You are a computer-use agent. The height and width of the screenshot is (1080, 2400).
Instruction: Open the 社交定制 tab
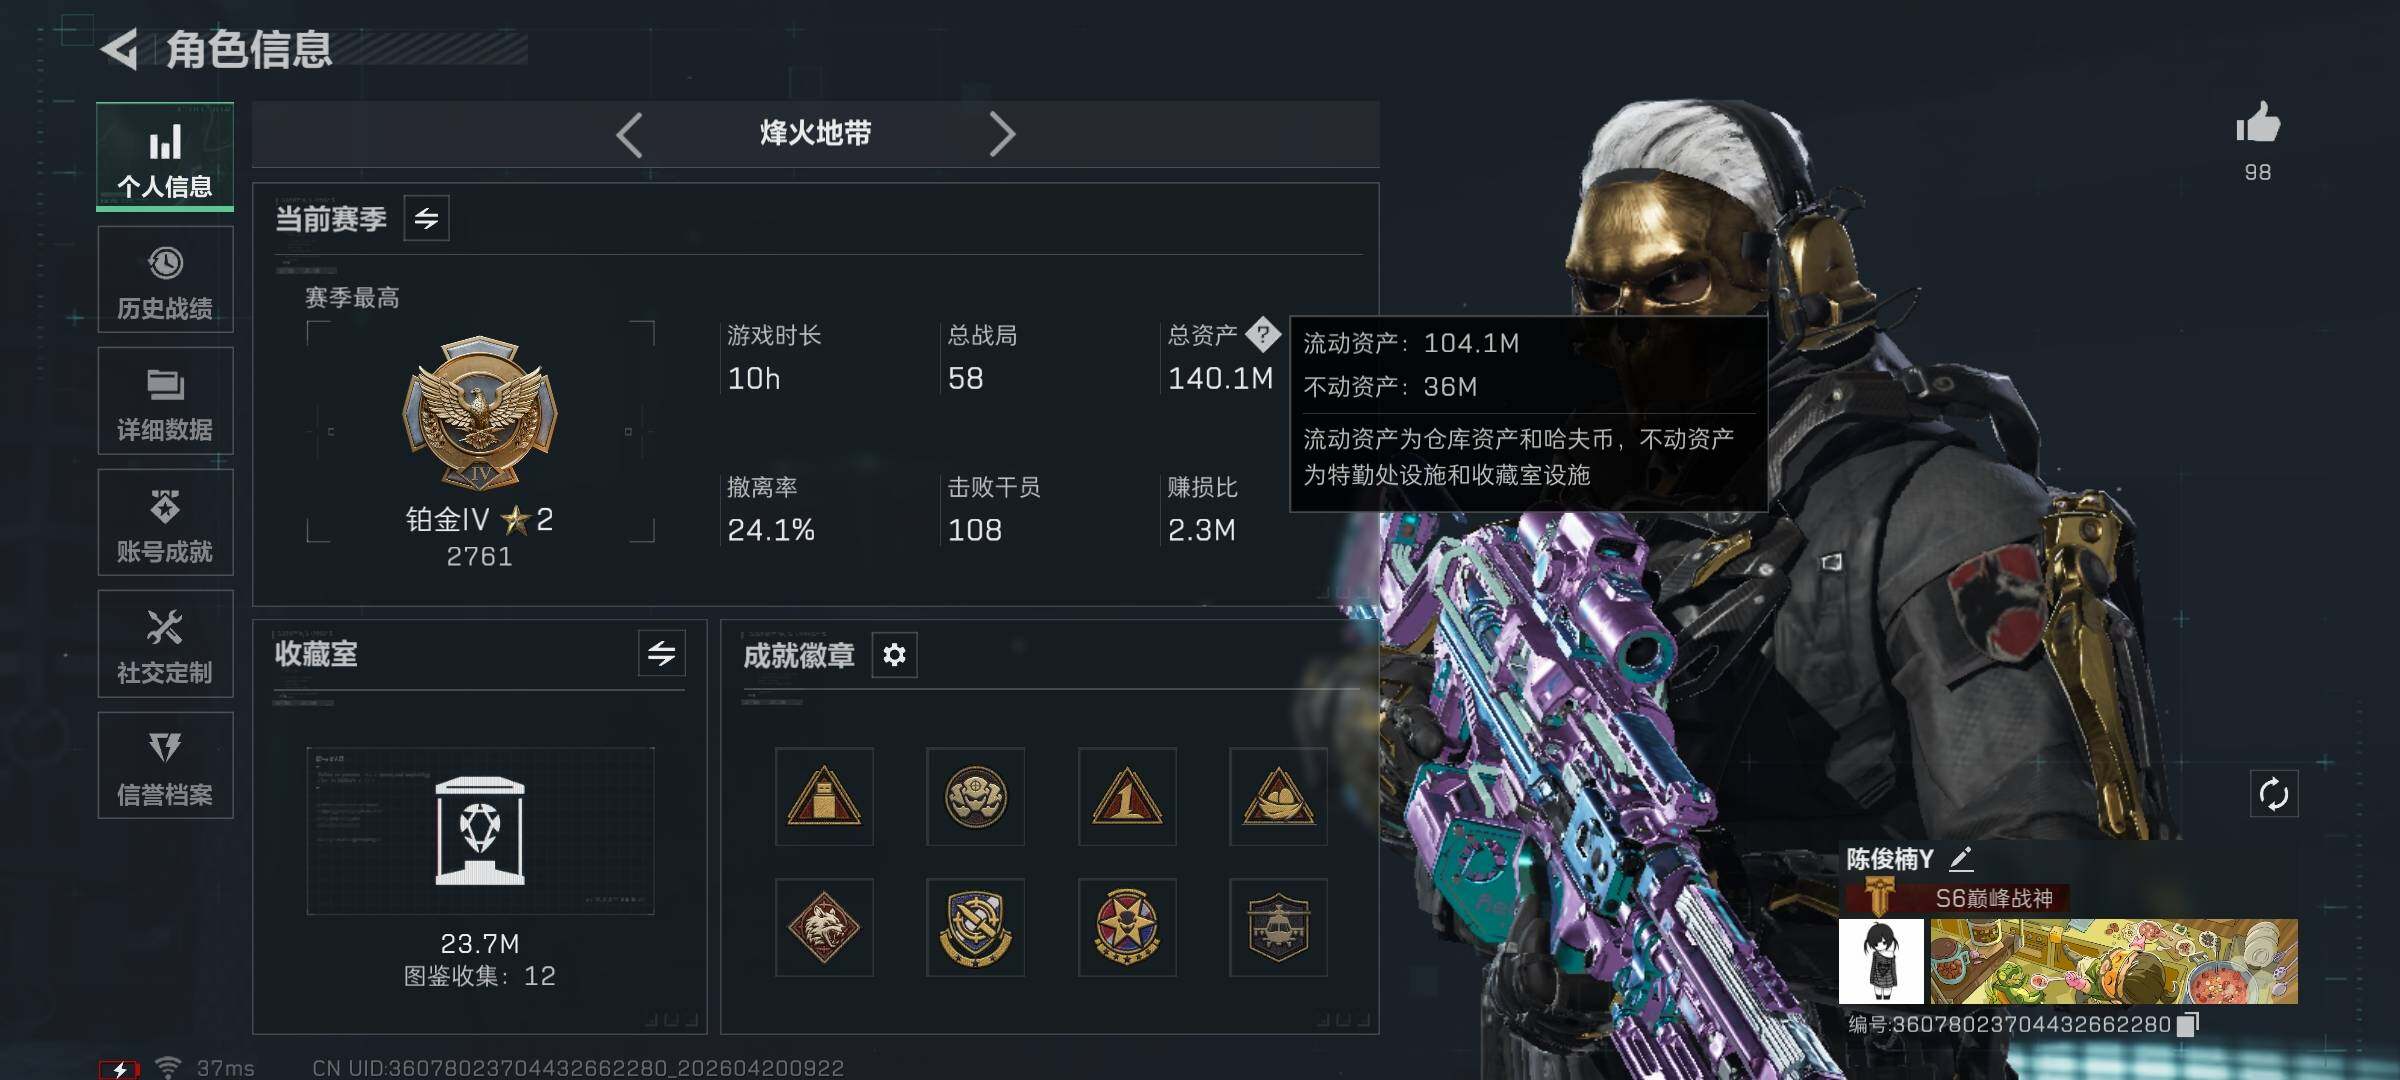[x=165, y=644]
